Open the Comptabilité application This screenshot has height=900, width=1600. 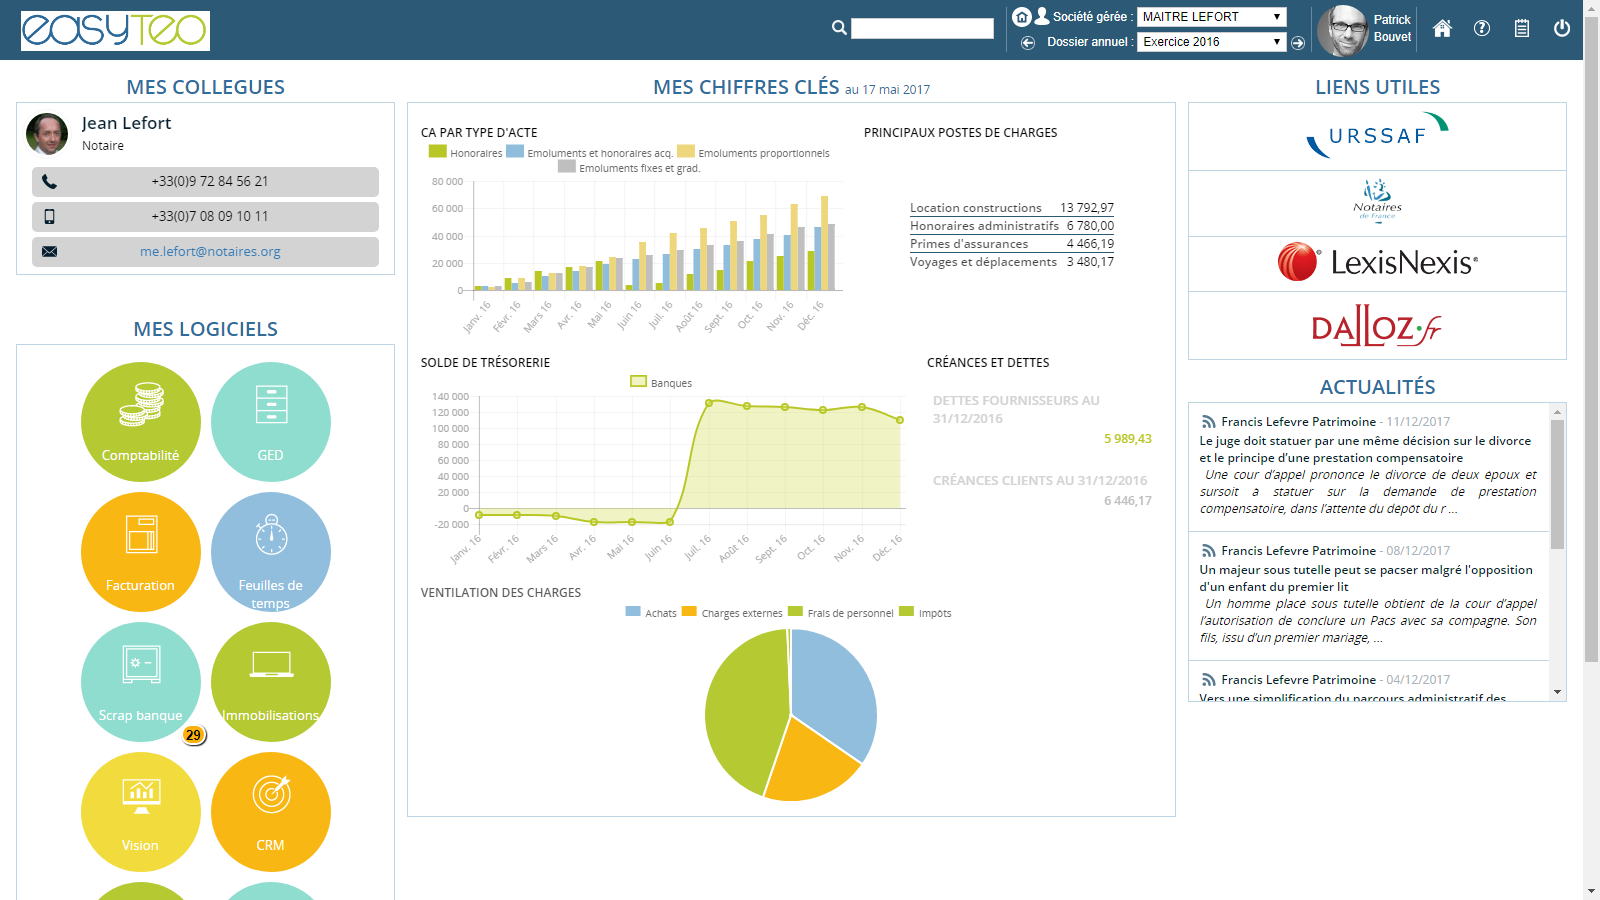click(140, 421)
